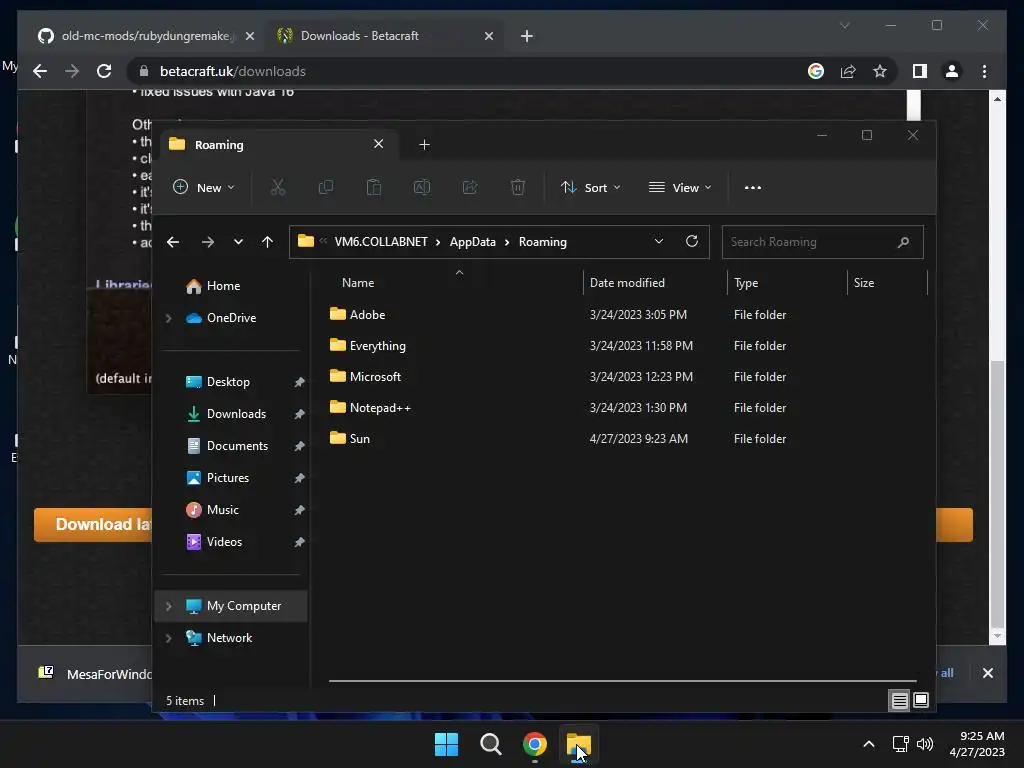1024x768 pixels.
Task: Add a new Explorer tab
Action: point(424,144)
